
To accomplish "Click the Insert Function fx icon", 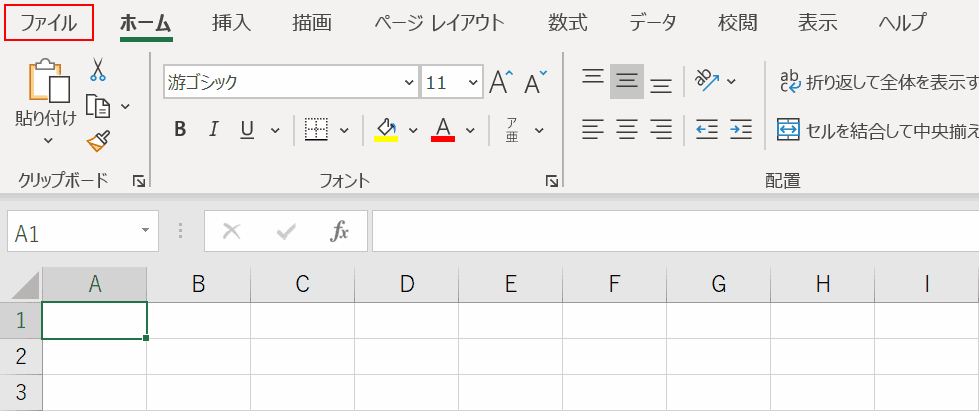I will click(339, 232).
